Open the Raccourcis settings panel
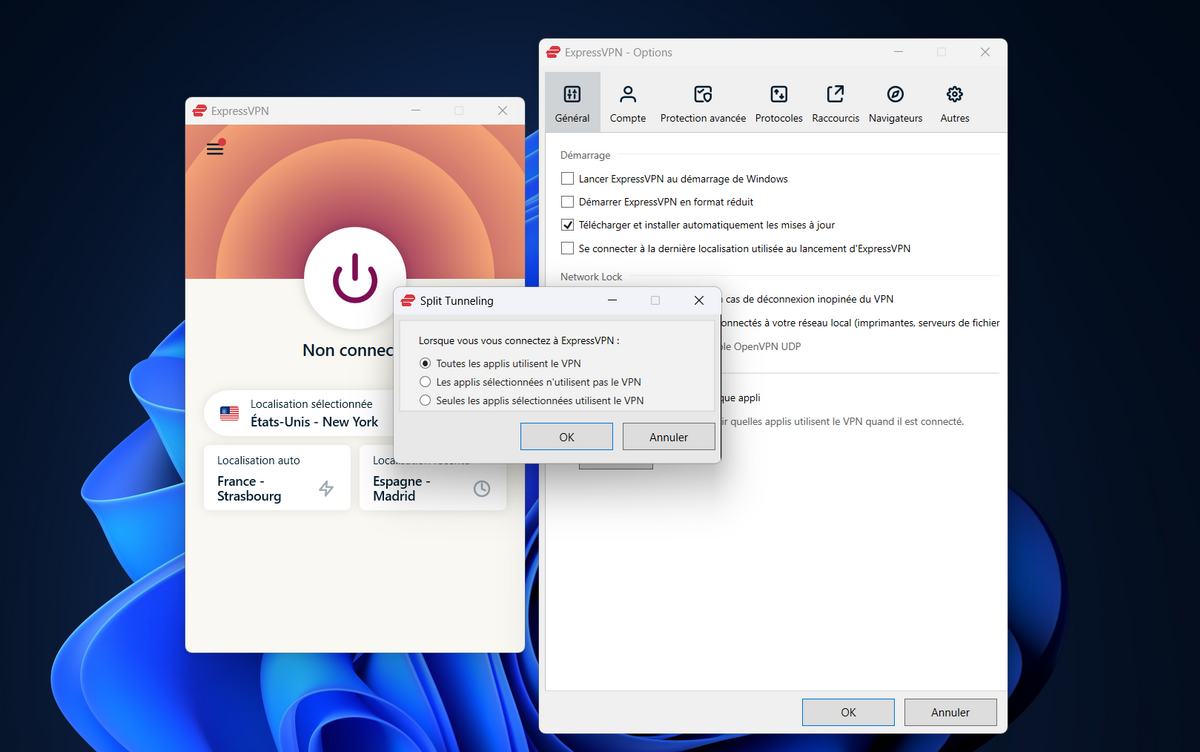1200x752 pixels. 835,100
